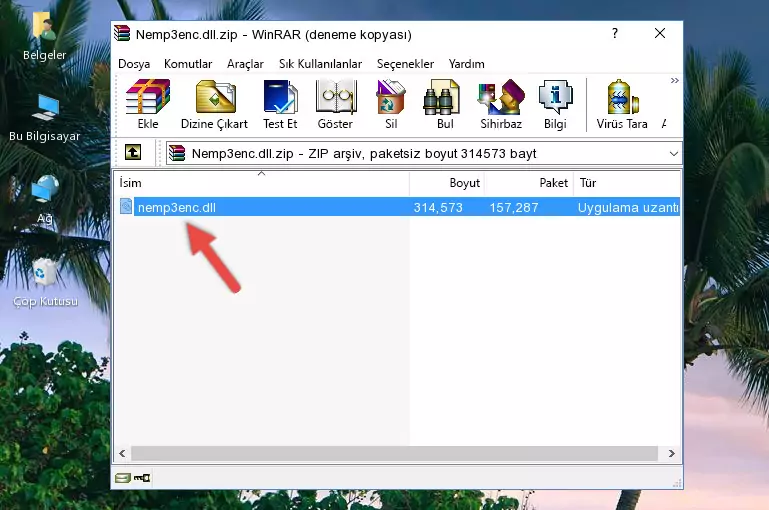Sort by Tür column header
The width and height of the screenshot is (769, 510).
[627, 183]
